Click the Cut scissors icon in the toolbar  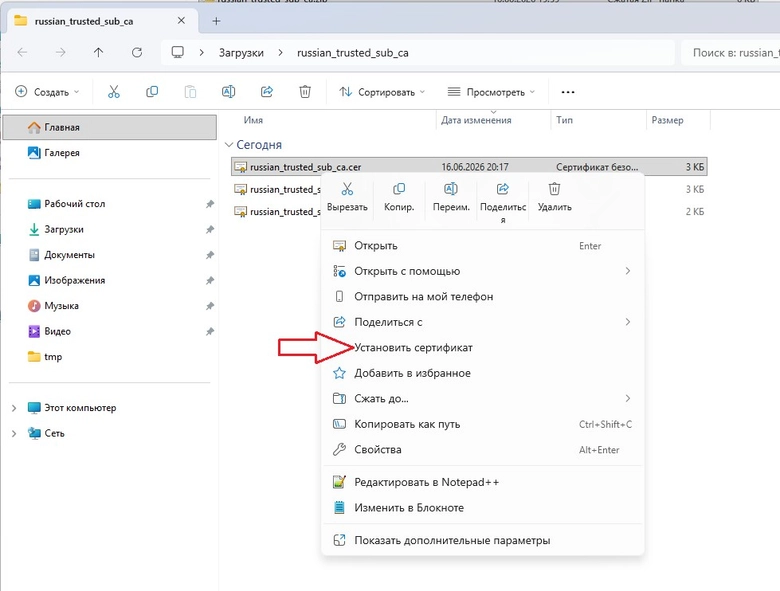click(114, 92)
